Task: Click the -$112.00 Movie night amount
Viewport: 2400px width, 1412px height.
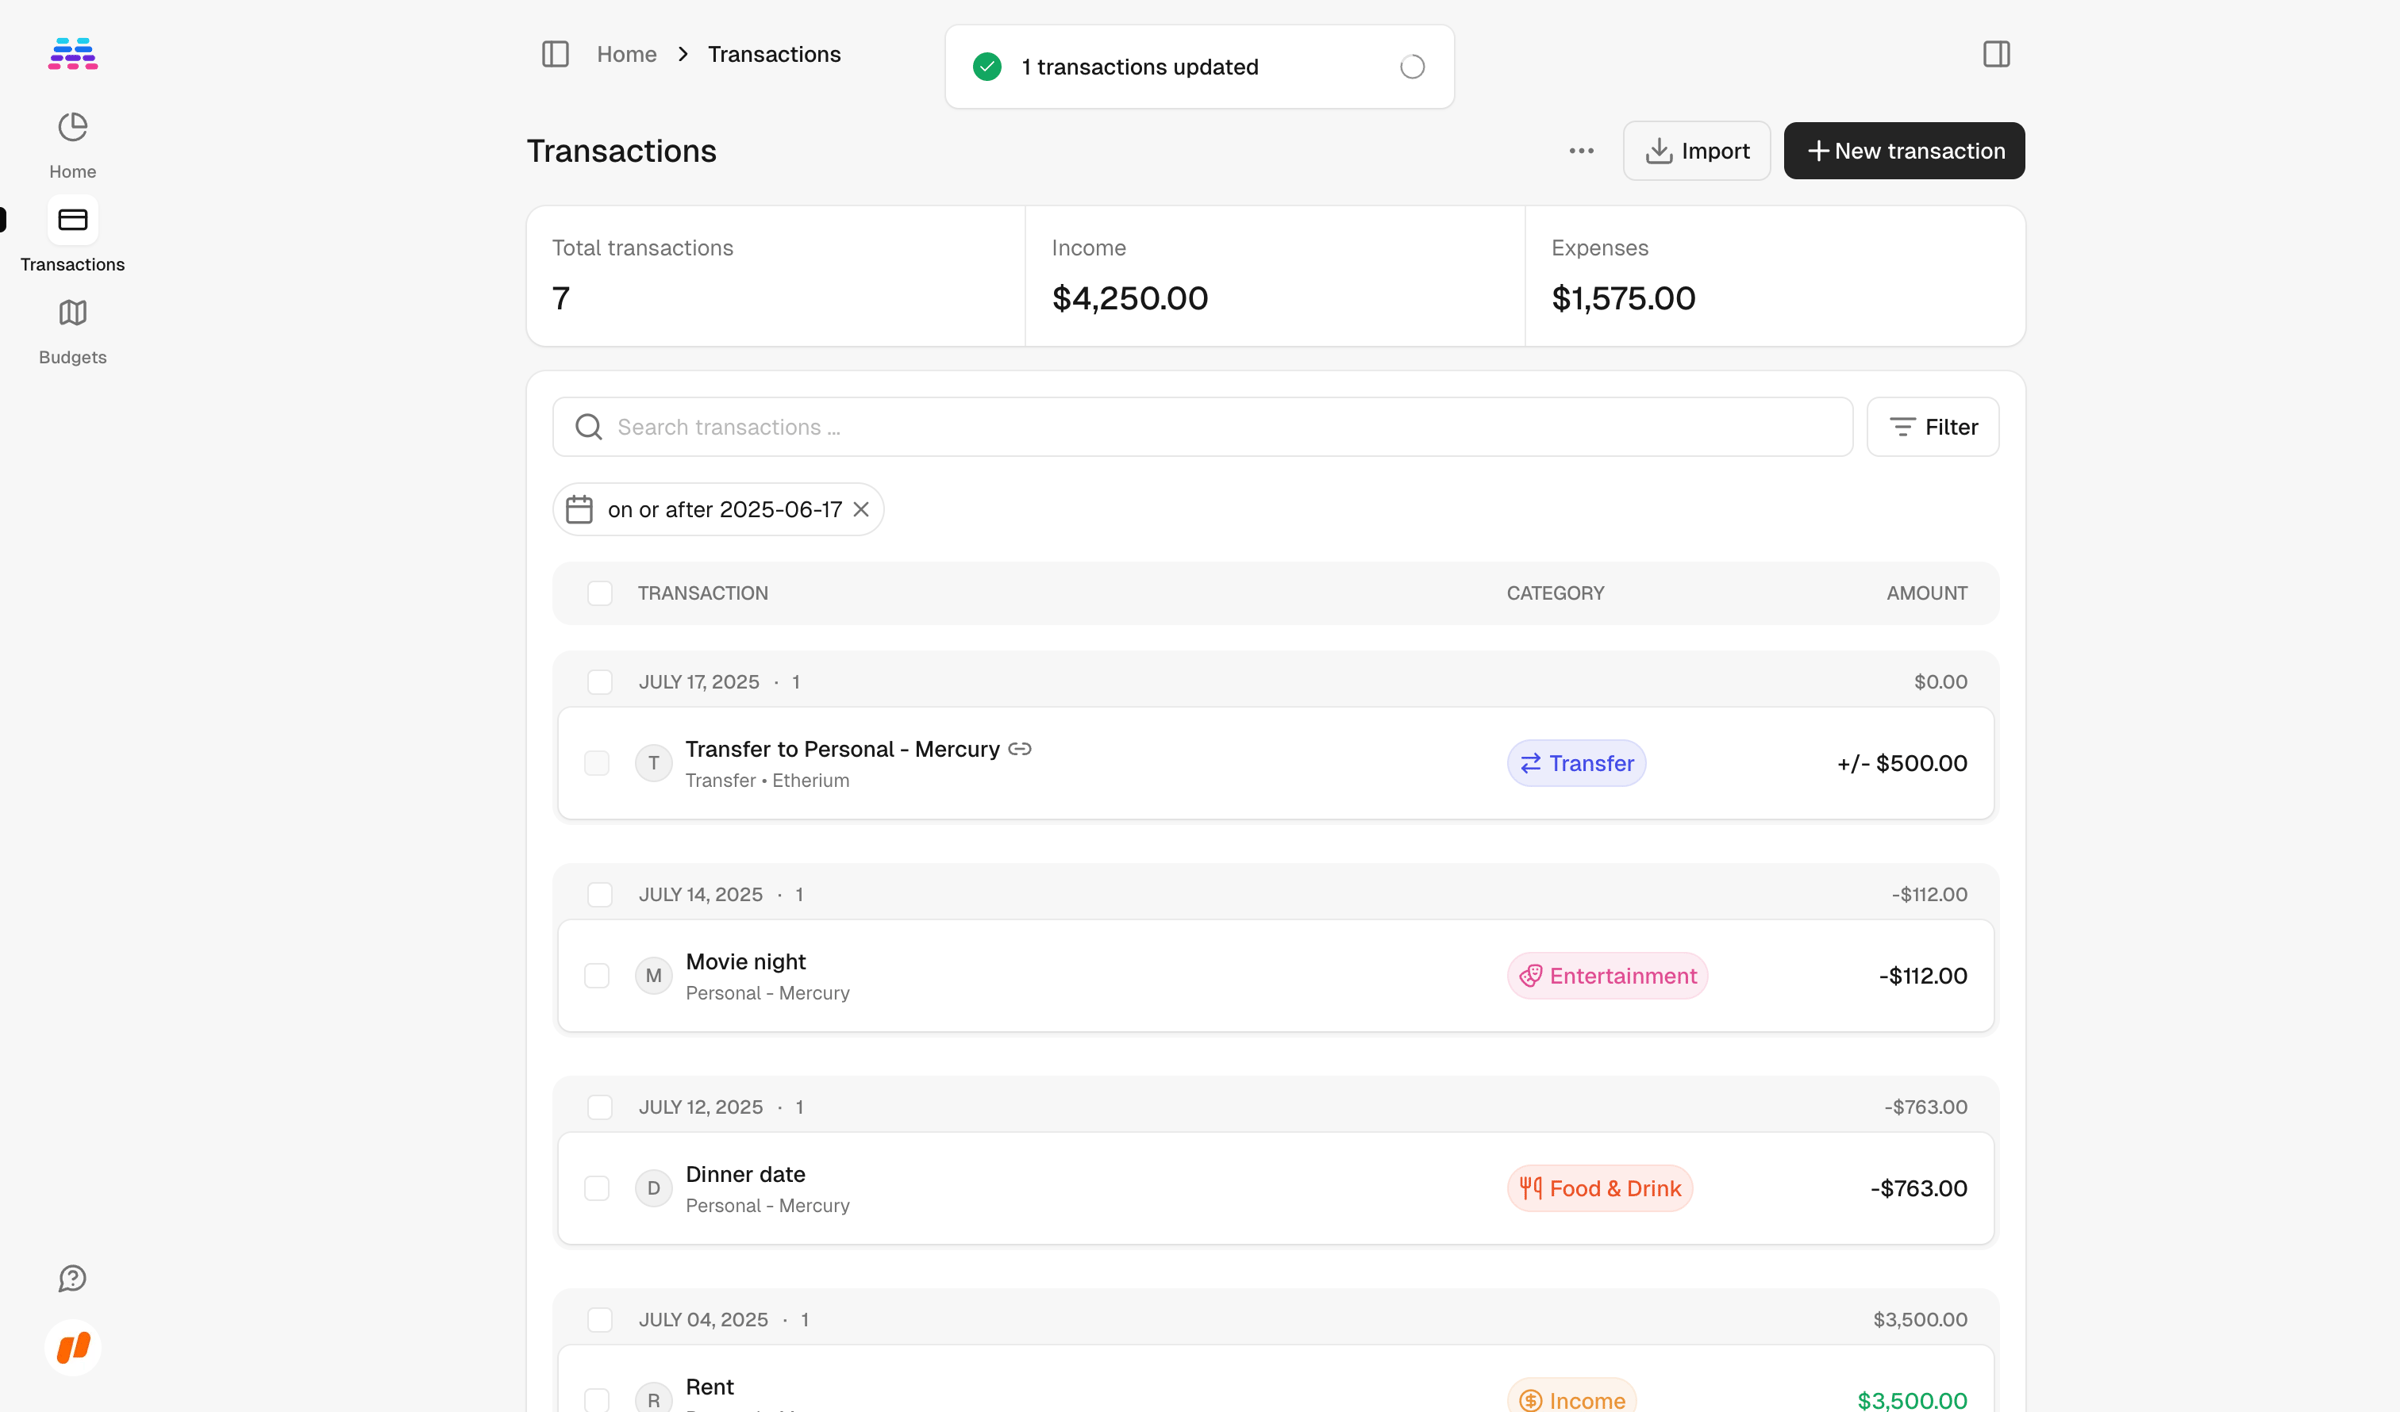Action: tap(1922, 976)
